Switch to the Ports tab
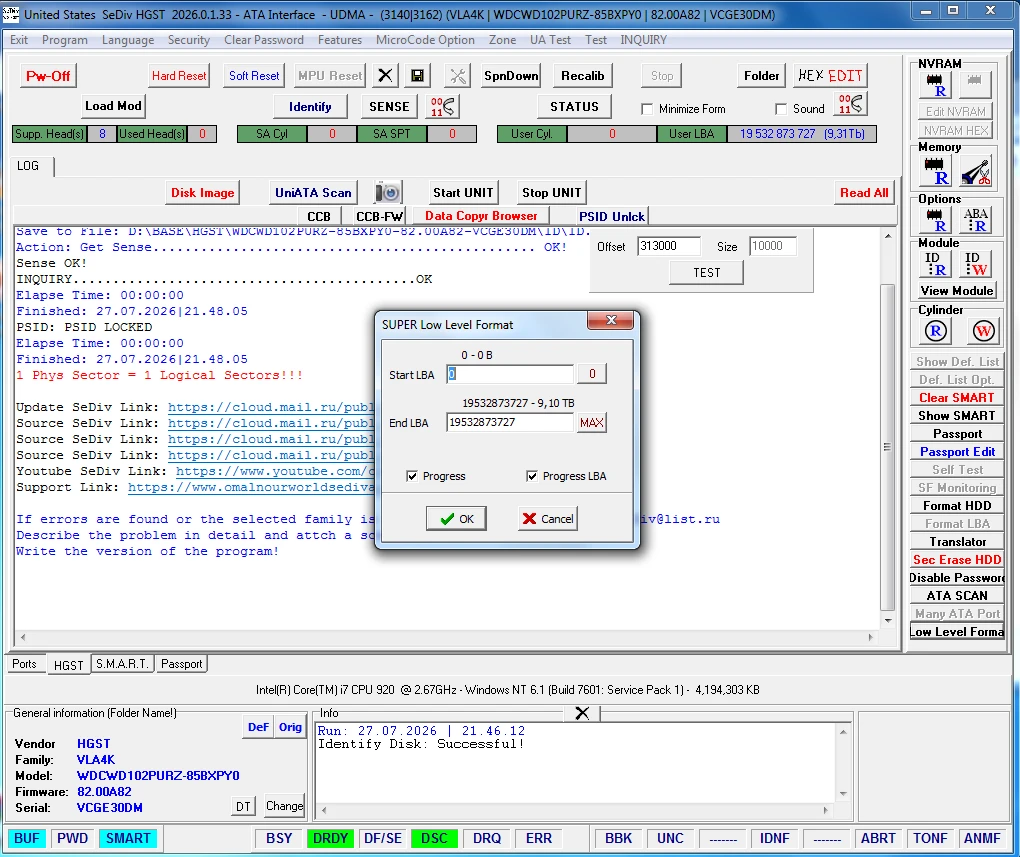Image resolution: width=1020 pixels, height=857 pixels. (24, 664)
